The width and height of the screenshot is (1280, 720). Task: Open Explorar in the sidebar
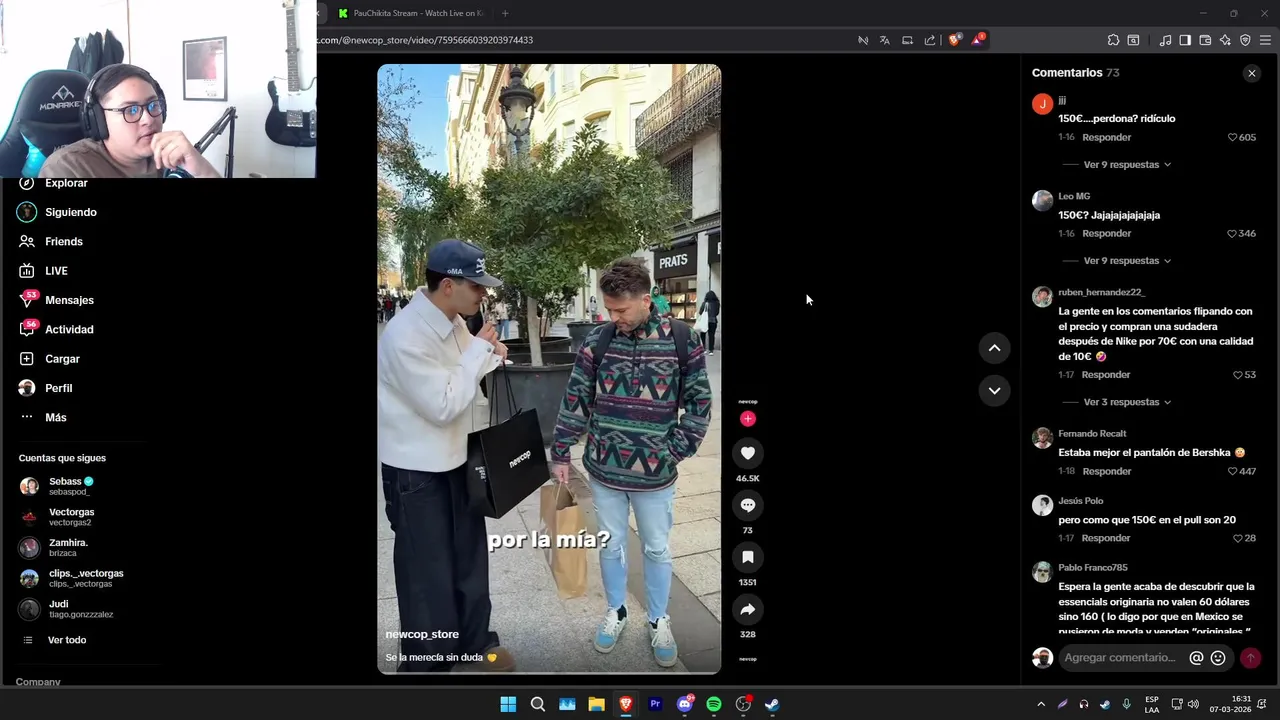(x=66, y=183)
